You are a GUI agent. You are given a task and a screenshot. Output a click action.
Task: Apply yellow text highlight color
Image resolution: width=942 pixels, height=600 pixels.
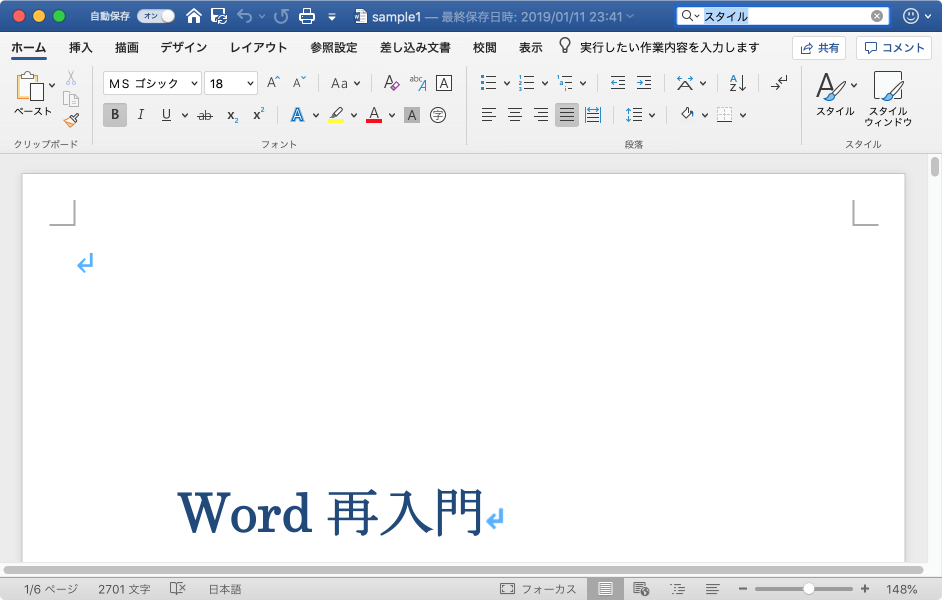pos(336,115)
